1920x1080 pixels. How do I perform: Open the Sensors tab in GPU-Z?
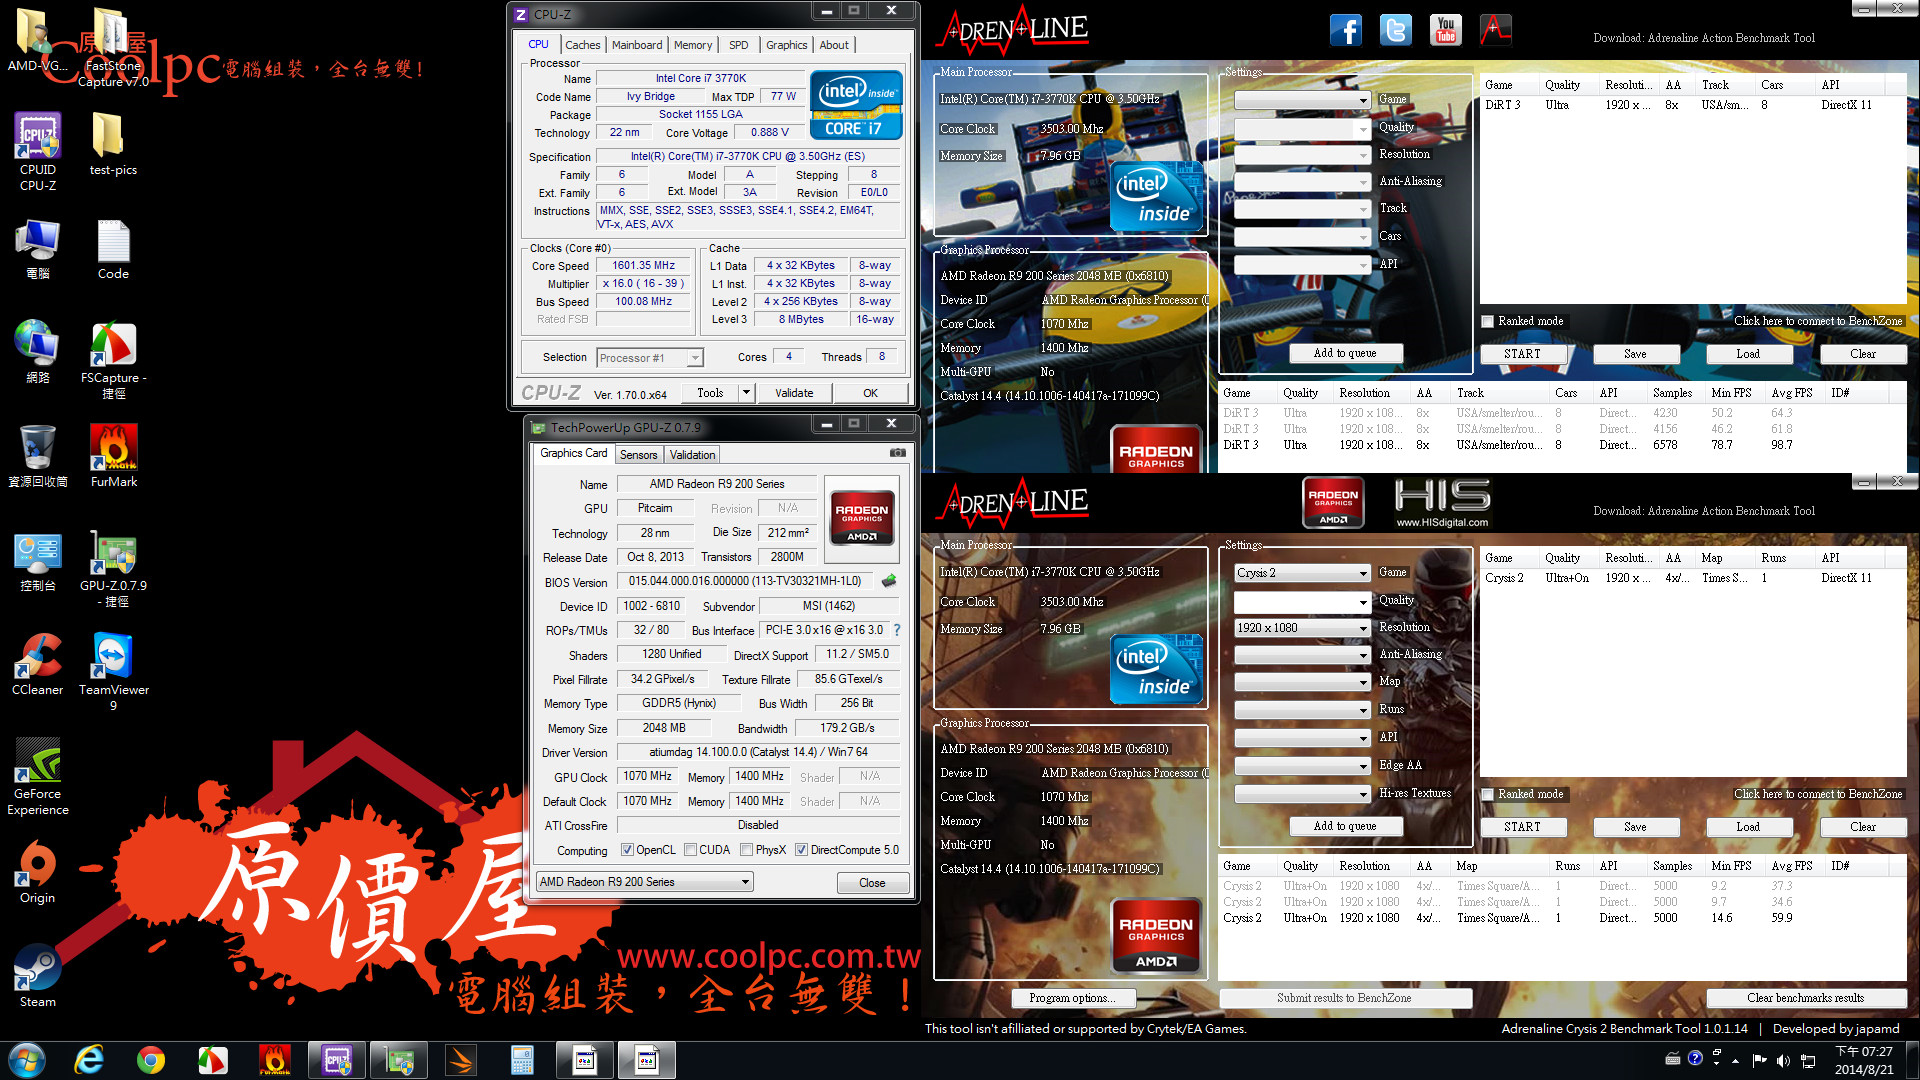(638, 455)
